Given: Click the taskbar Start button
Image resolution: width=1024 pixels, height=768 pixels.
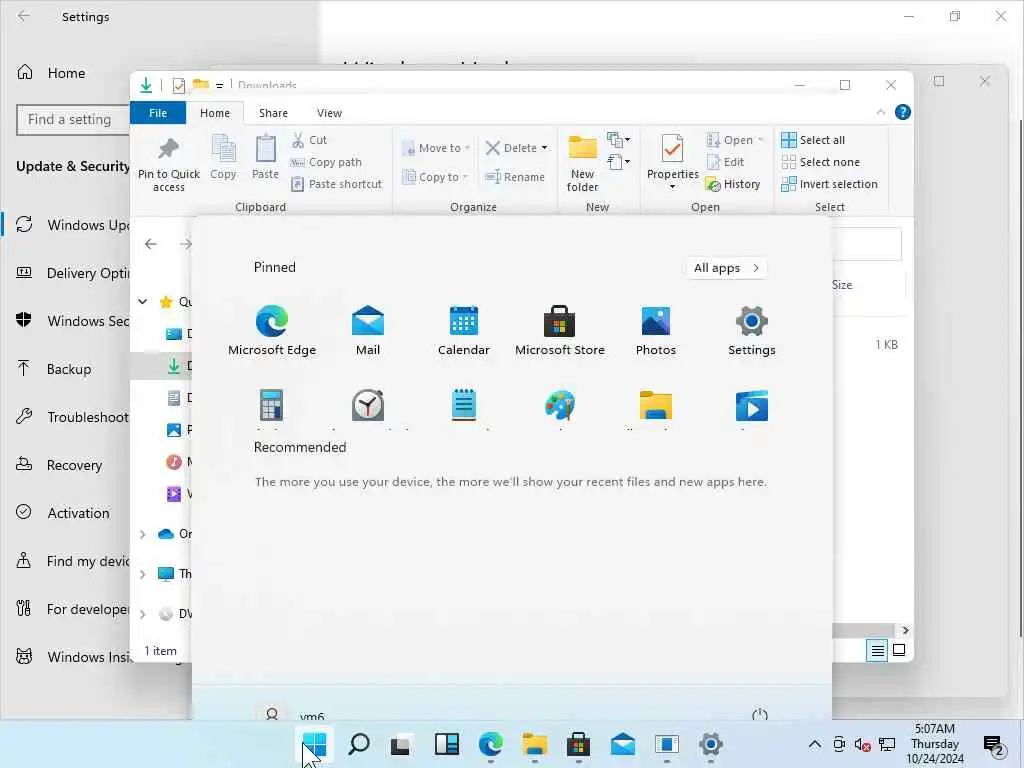Looking at the screenshot, I should (315, 743).
